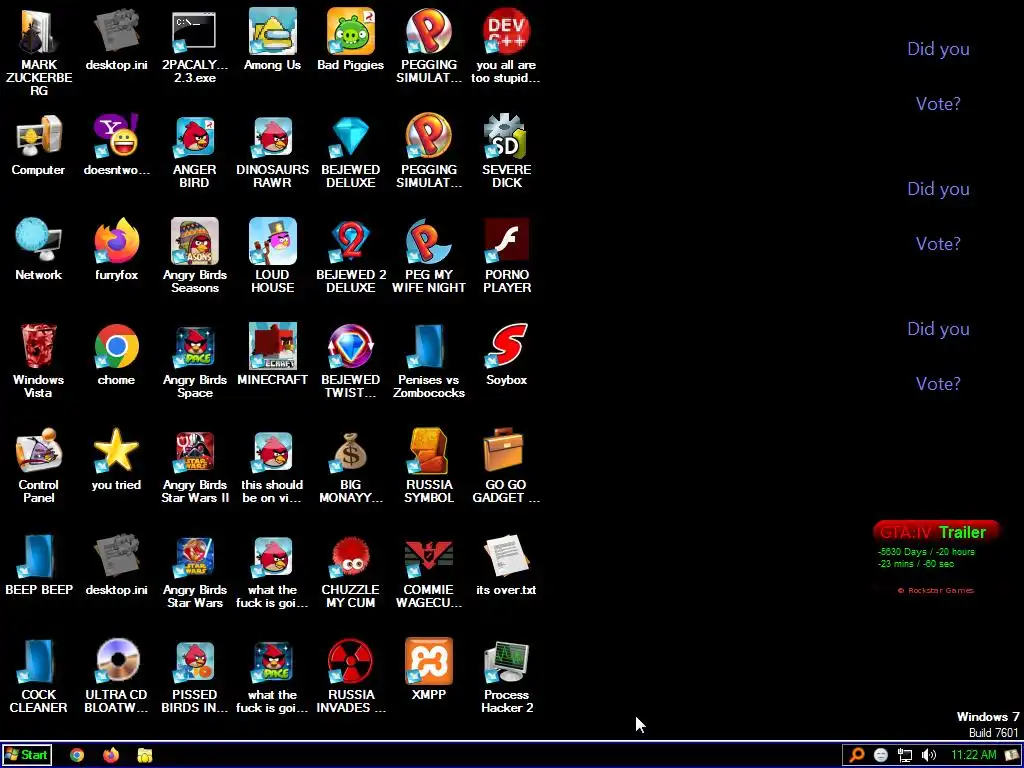Launch the XMPP desktop shortcut
This screenshot has height=768, width=1024.
428,662
